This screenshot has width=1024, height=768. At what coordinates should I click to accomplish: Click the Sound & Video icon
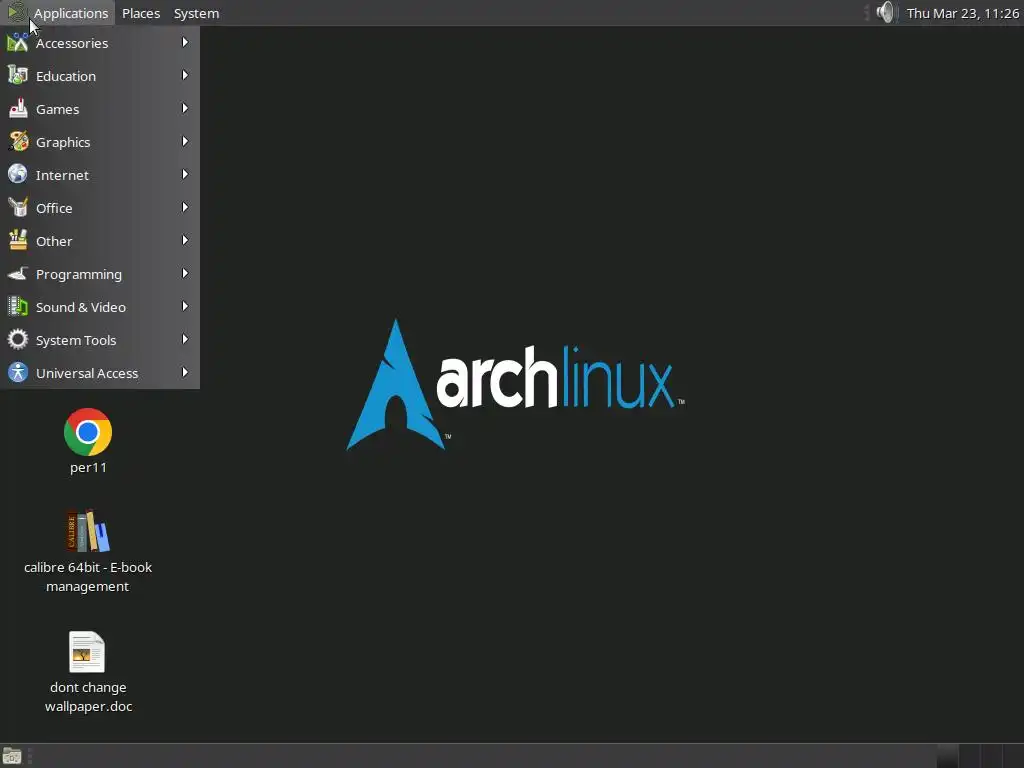(x=18, y=306)
